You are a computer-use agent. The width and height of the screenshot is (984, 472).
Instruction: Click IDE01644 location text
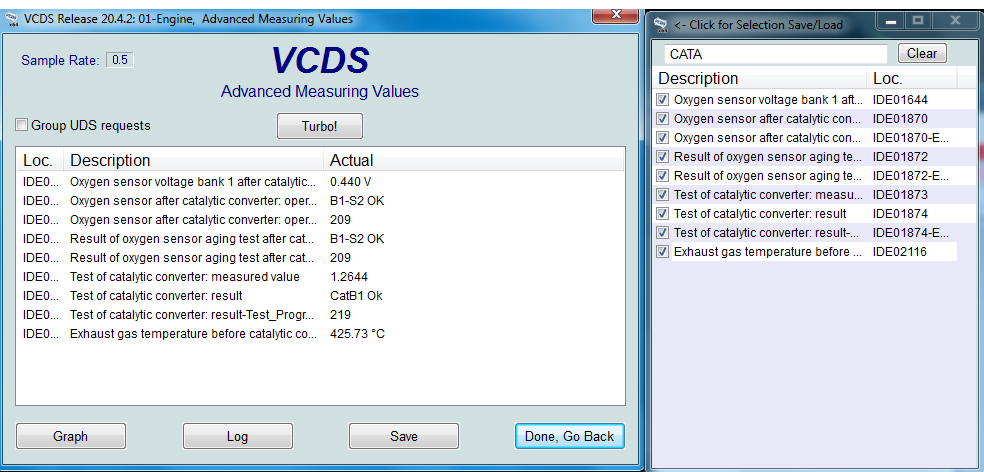pos(900,100)
